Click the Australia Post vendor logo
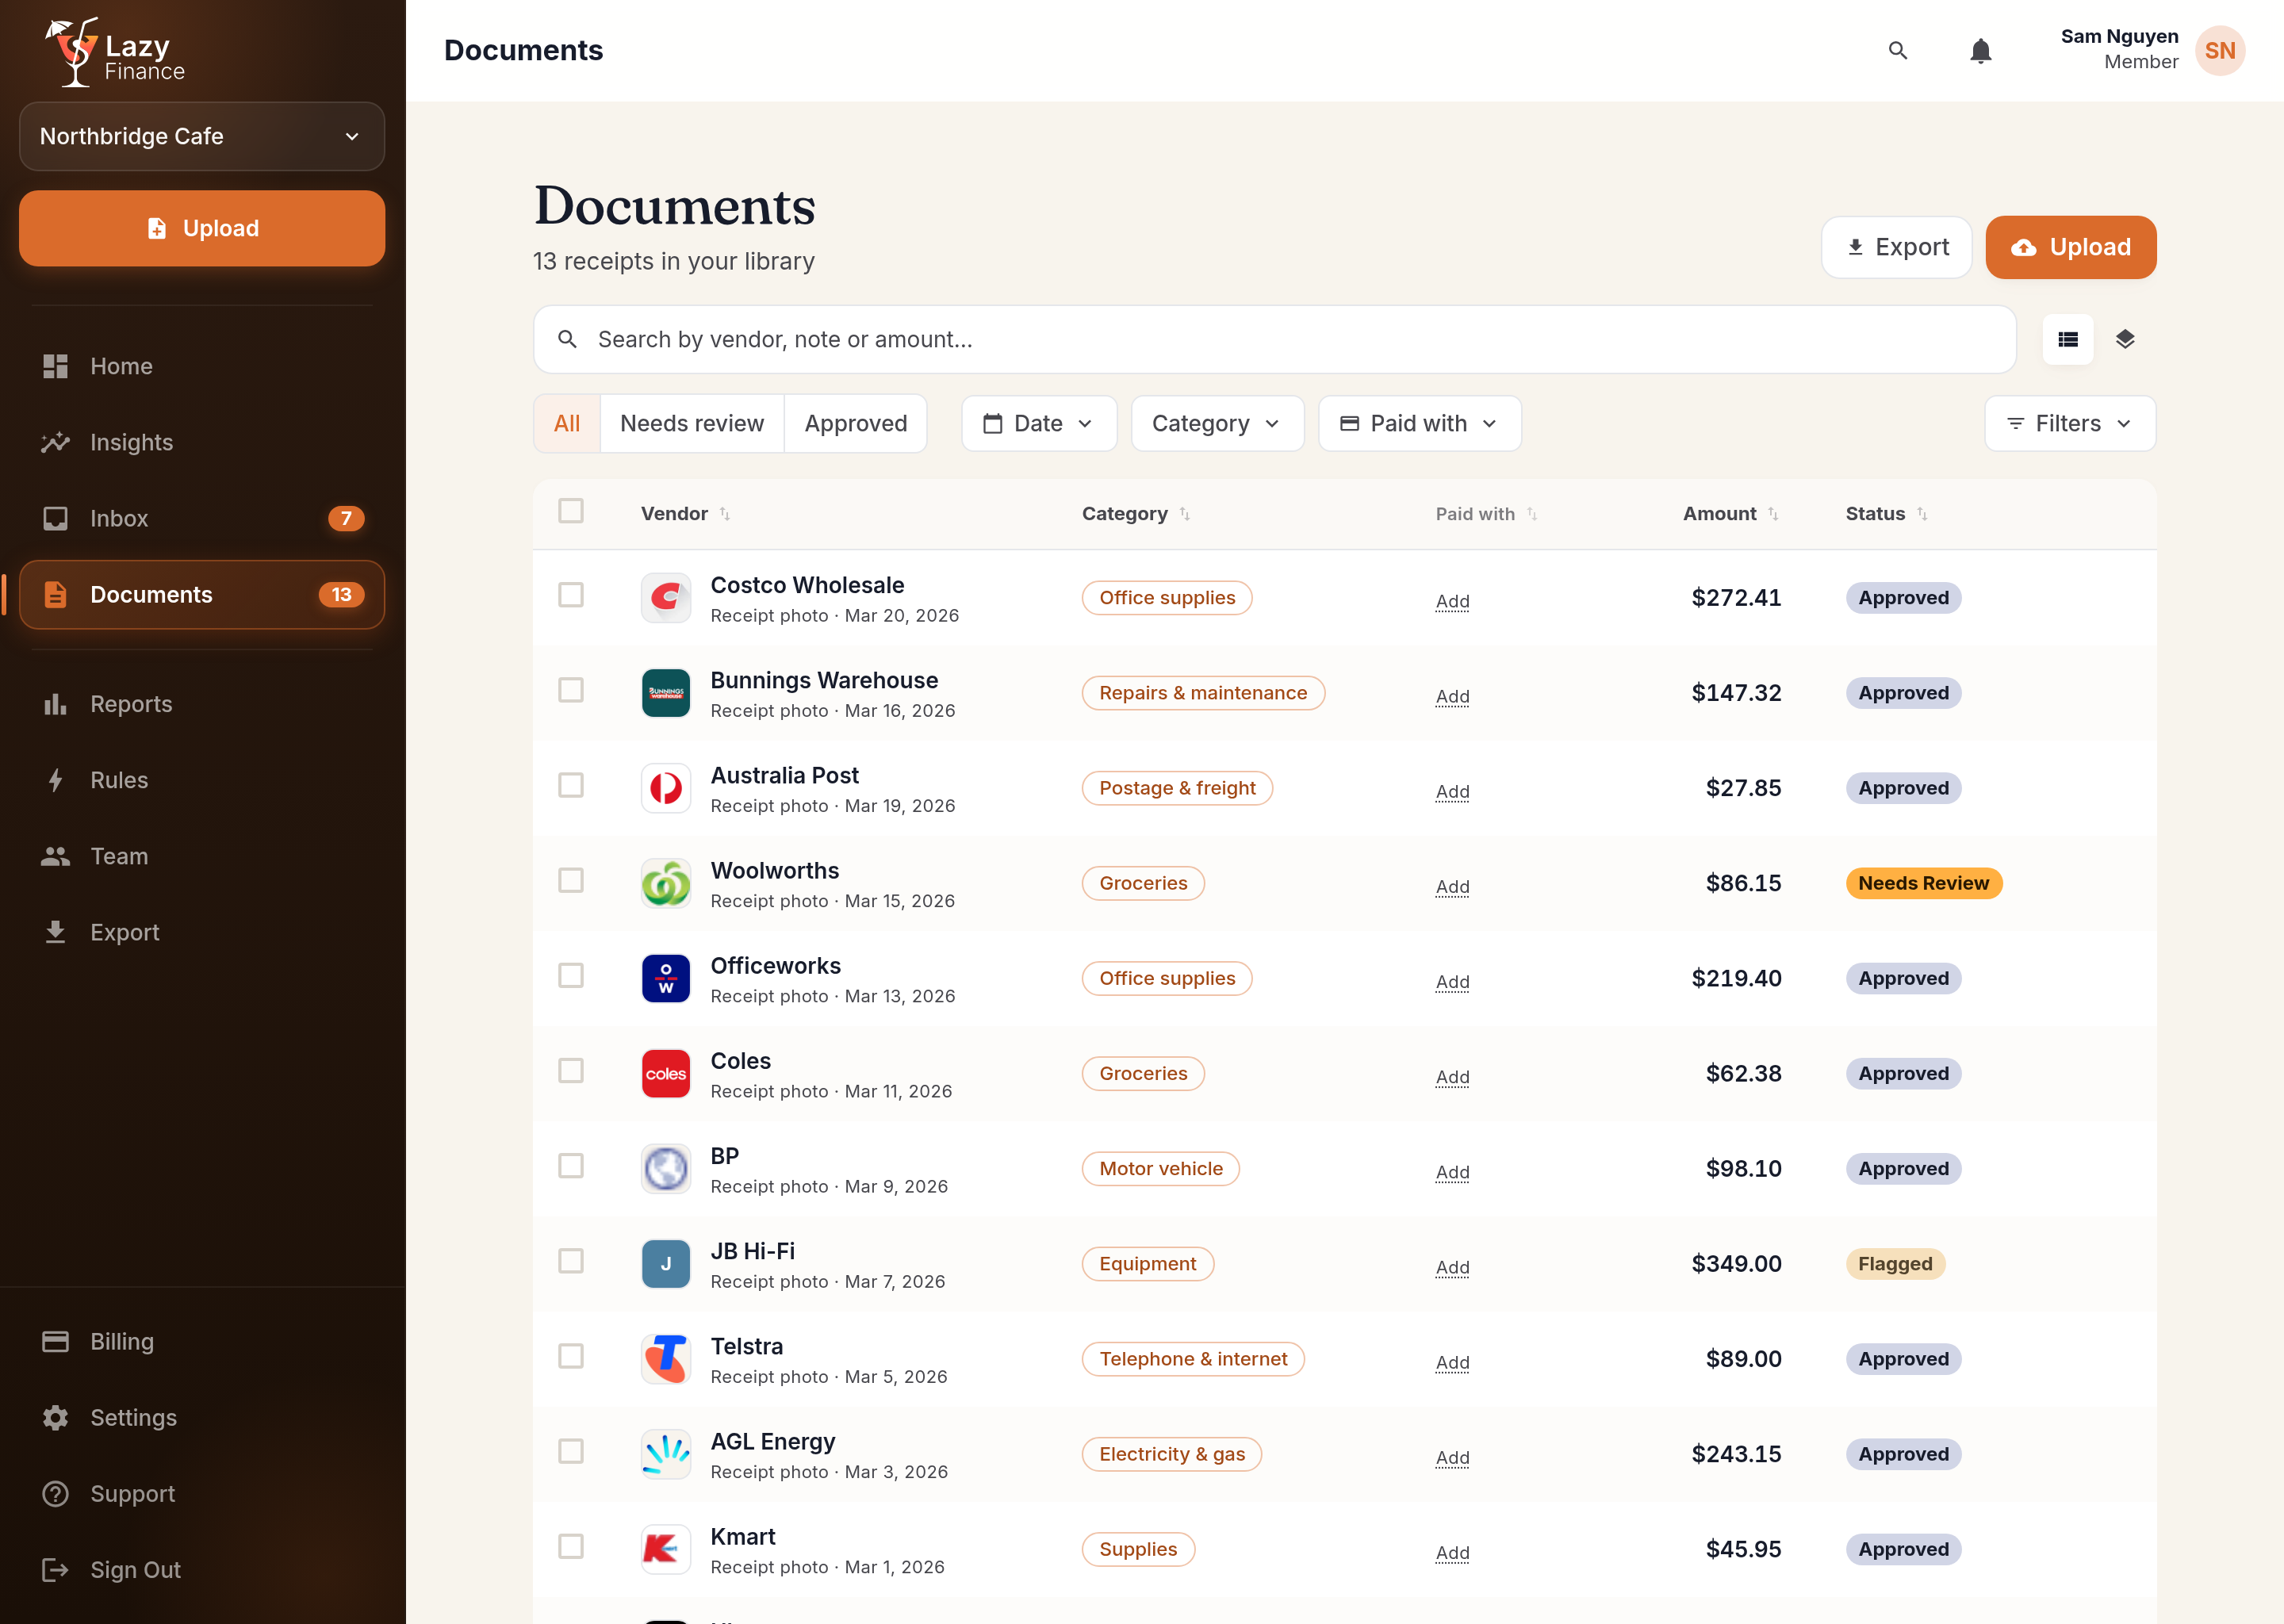This screenshot has height=1624, width=2284. (x=665, y=788)
